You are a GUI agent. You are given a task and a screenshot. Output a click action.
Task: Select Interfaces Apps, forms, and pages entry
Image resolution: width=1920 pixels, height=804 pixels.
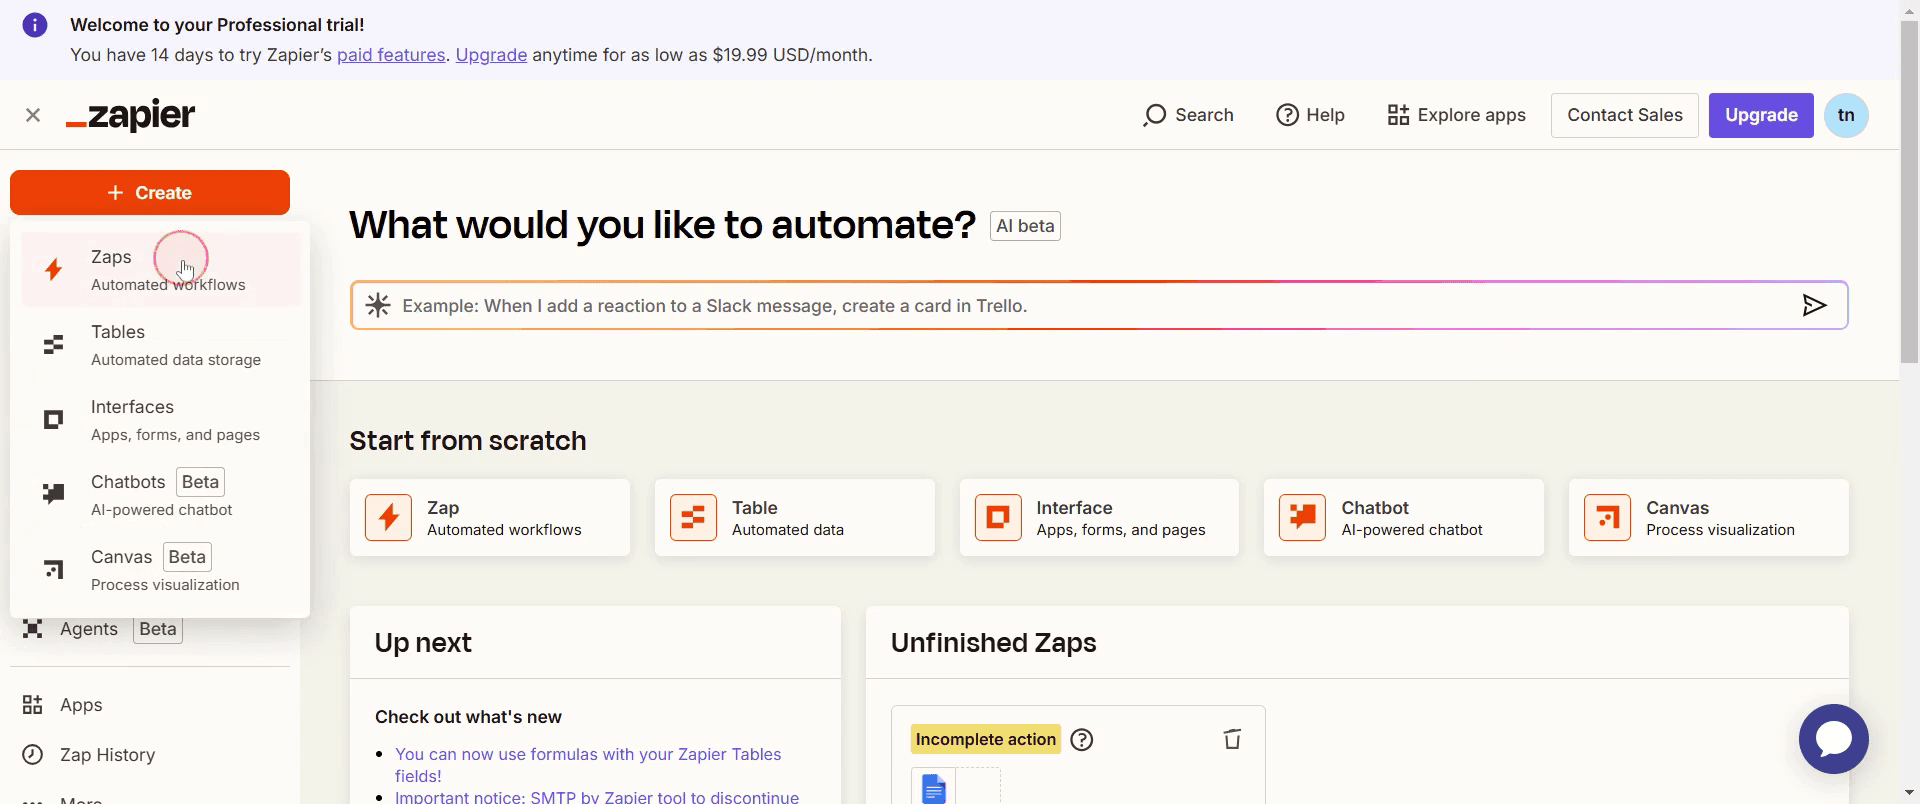tap(160, 420)
